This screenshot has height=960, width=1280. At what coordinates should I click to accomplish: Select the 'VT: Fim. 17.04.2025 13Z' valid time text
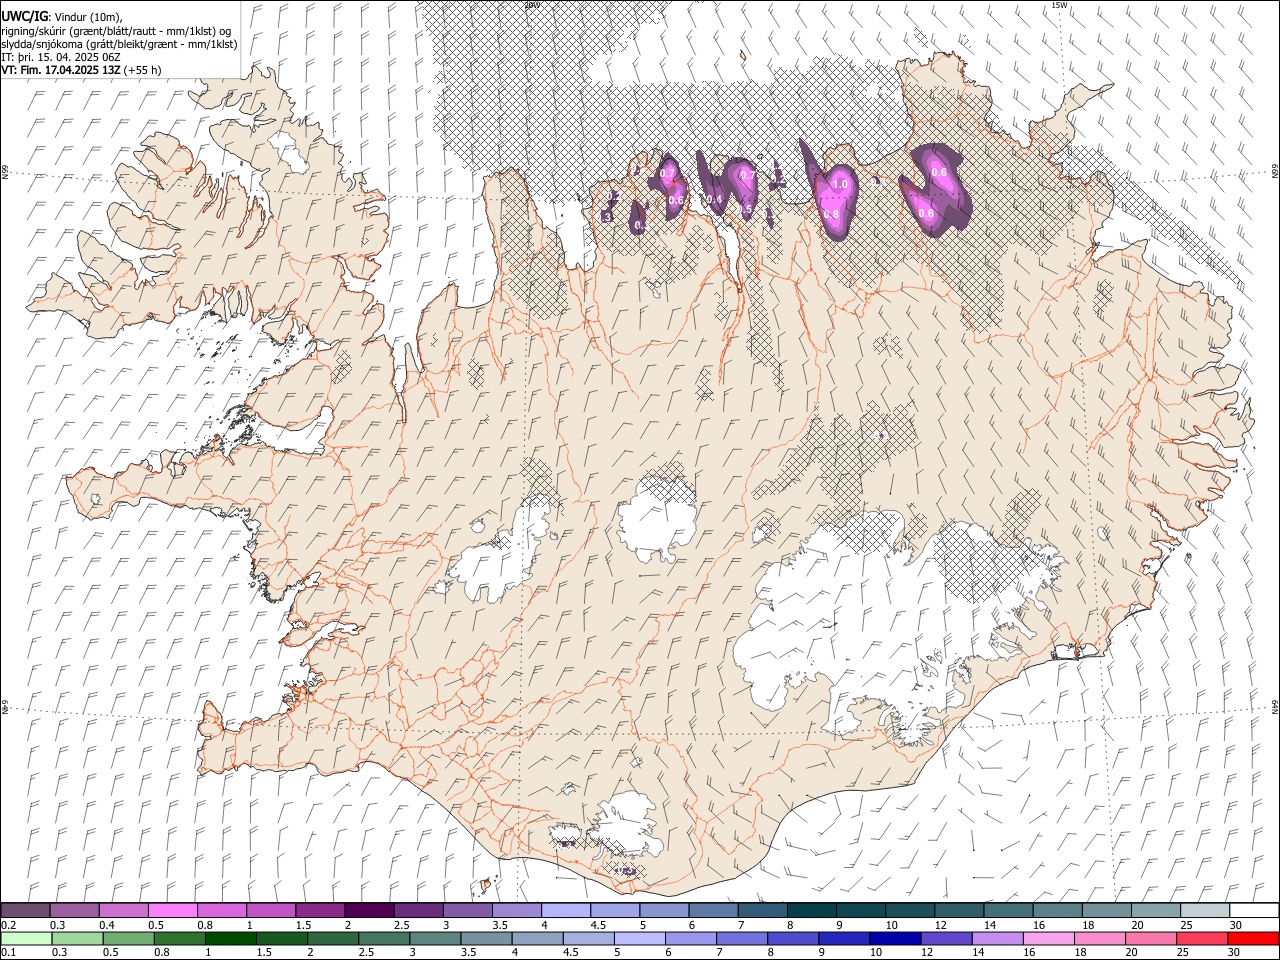(x=62, y=70)
